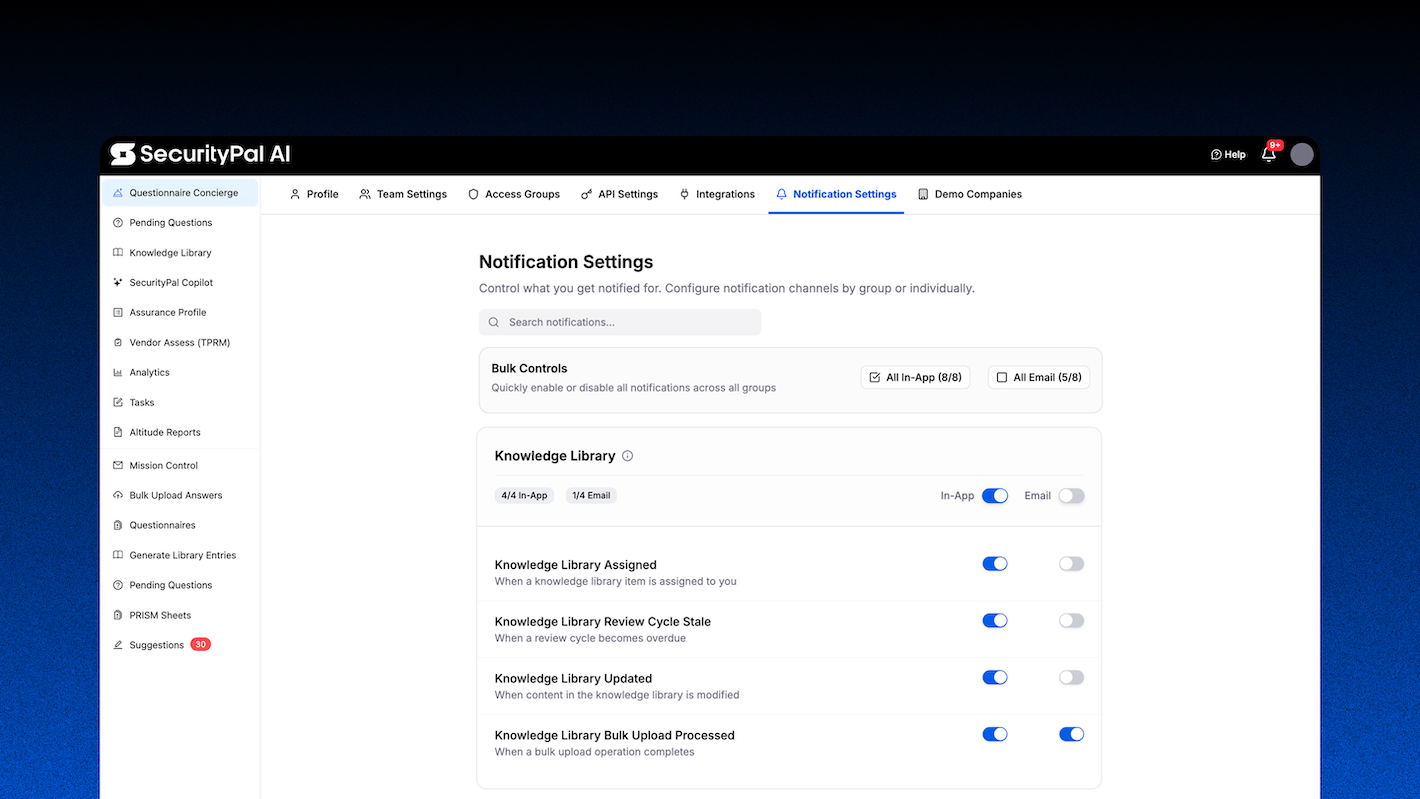Click the Bulk Upload Answers icon
The height and width of the screenshot is (799, 1420).
click(x=118, y=496)
